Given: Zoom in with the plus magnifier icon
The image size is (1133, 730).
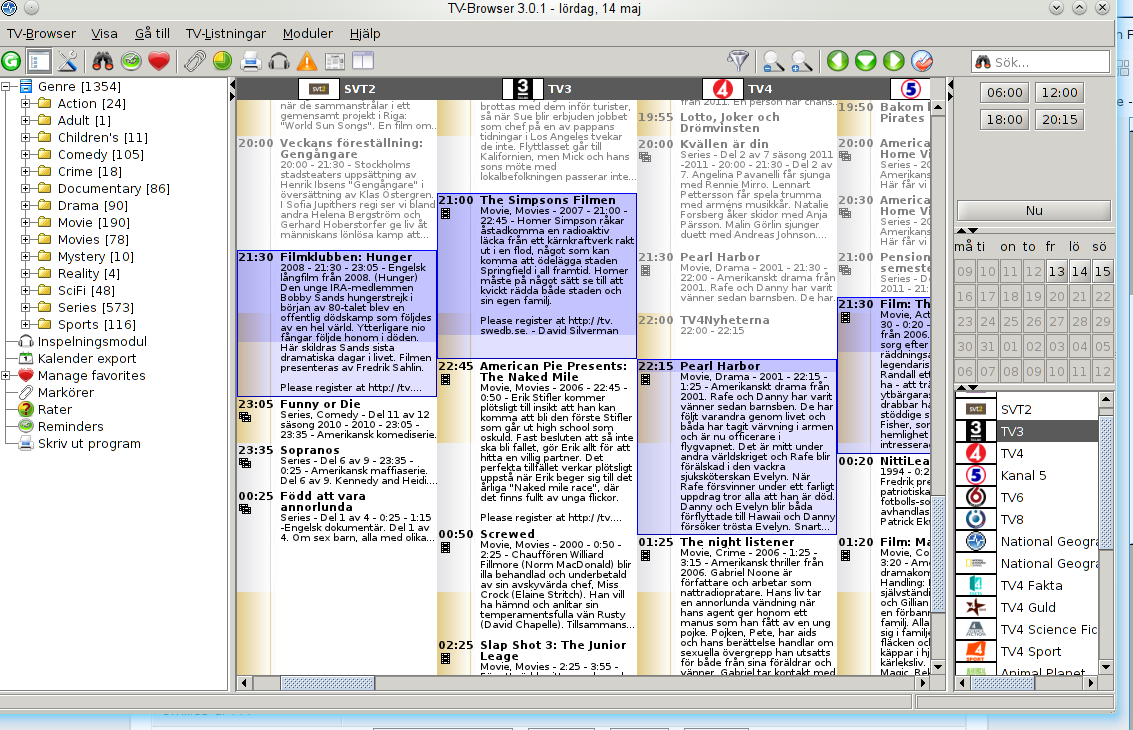Looking at the screenshot, I should [801, 61].
